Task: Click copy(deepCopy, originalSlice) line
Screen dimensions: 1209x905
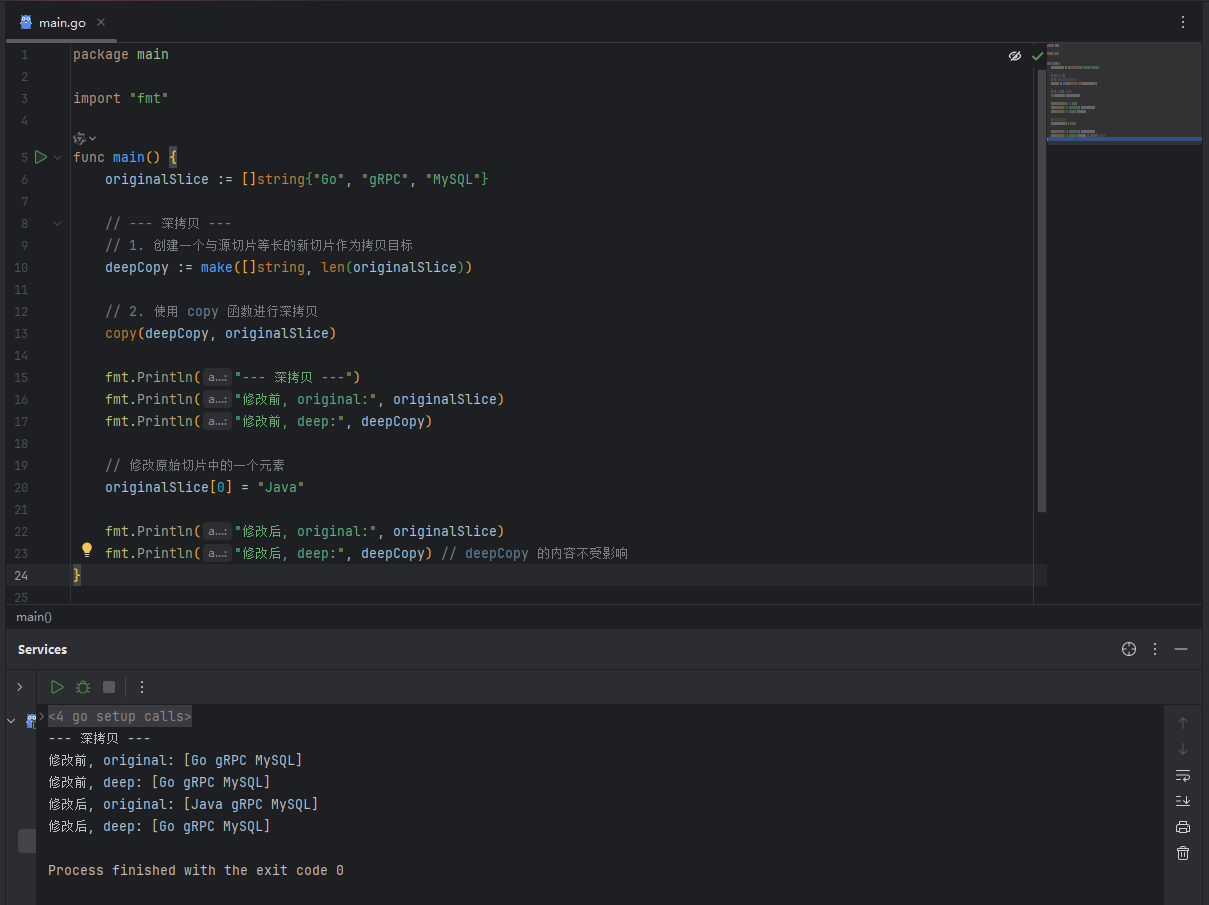Action: click(221, 333)
